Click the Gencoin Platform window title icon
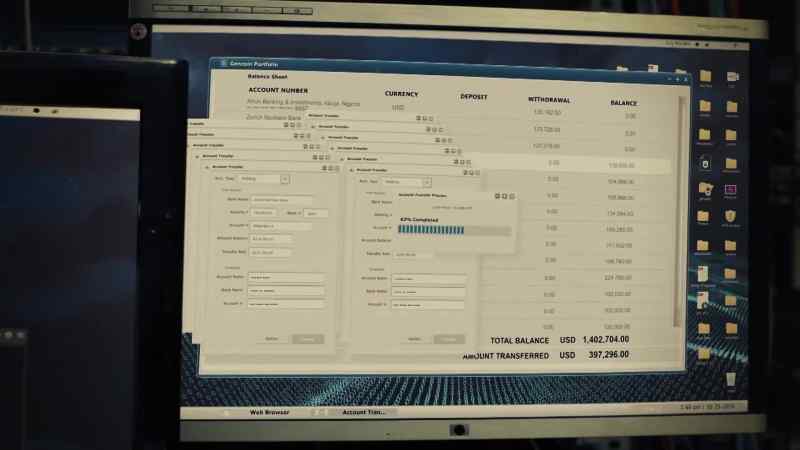Screen dimensions: 800x450 (223, 63)
